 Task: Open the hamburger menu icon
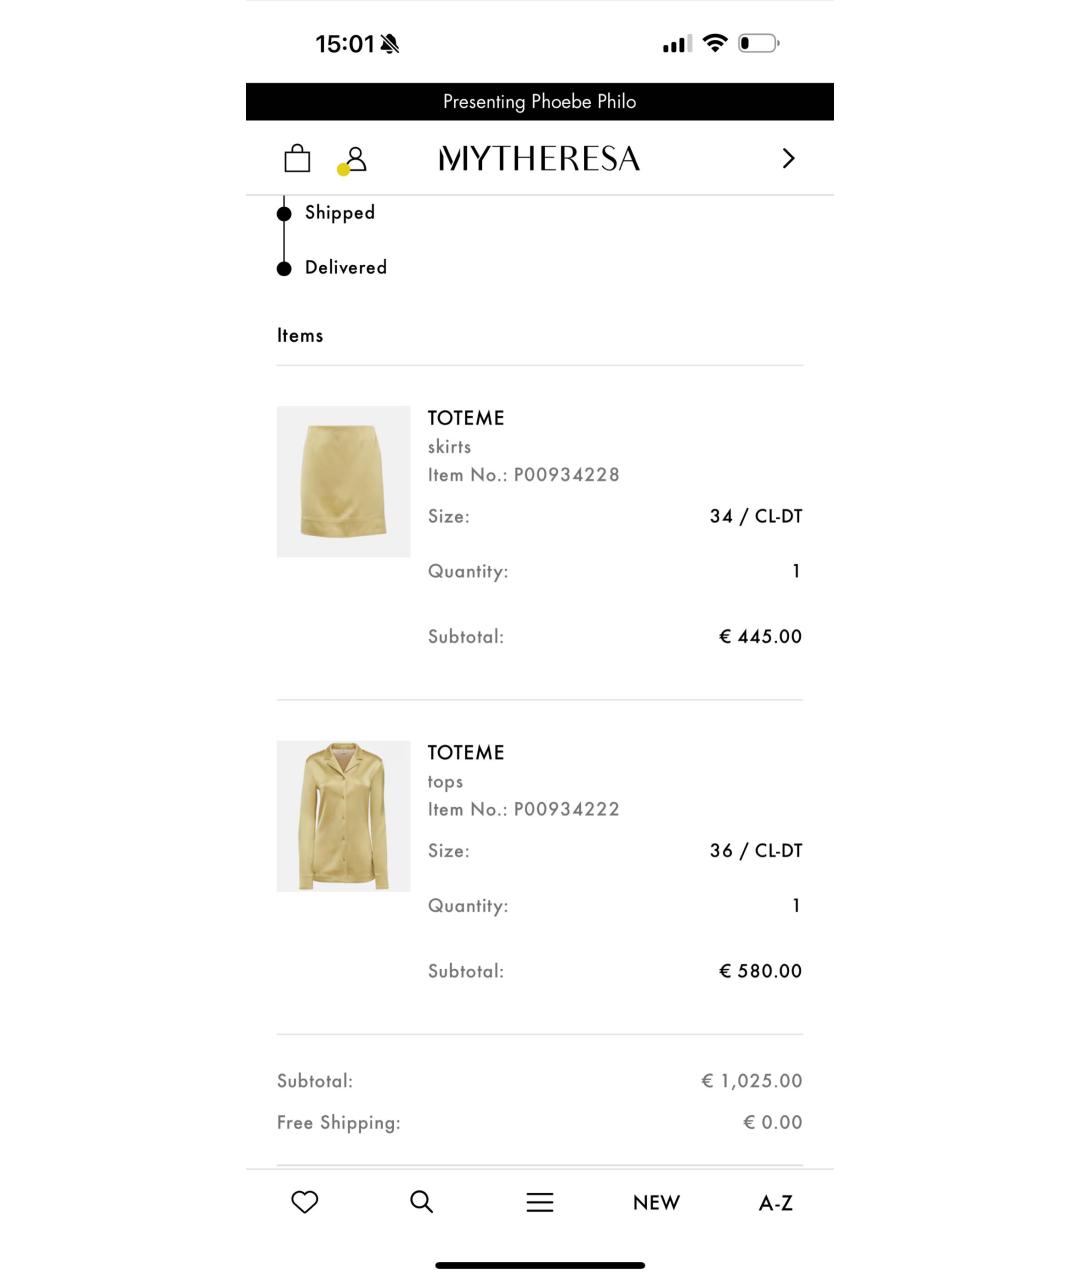[x=540, y=1202]
